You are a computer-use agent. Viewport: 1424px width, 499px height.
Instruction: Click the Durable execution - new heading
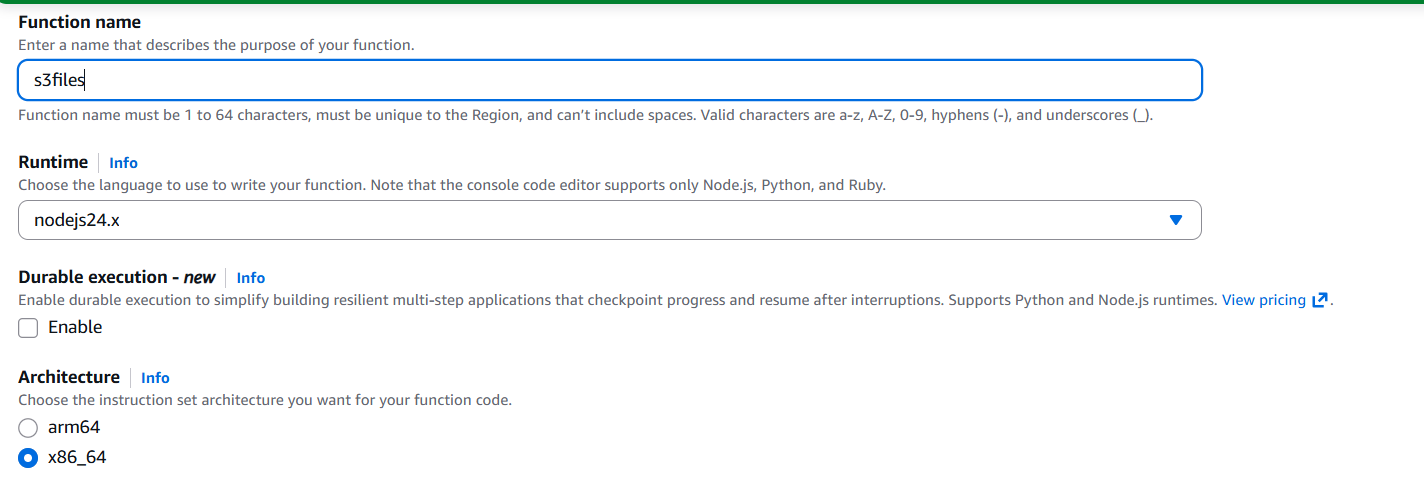[116, 277]
